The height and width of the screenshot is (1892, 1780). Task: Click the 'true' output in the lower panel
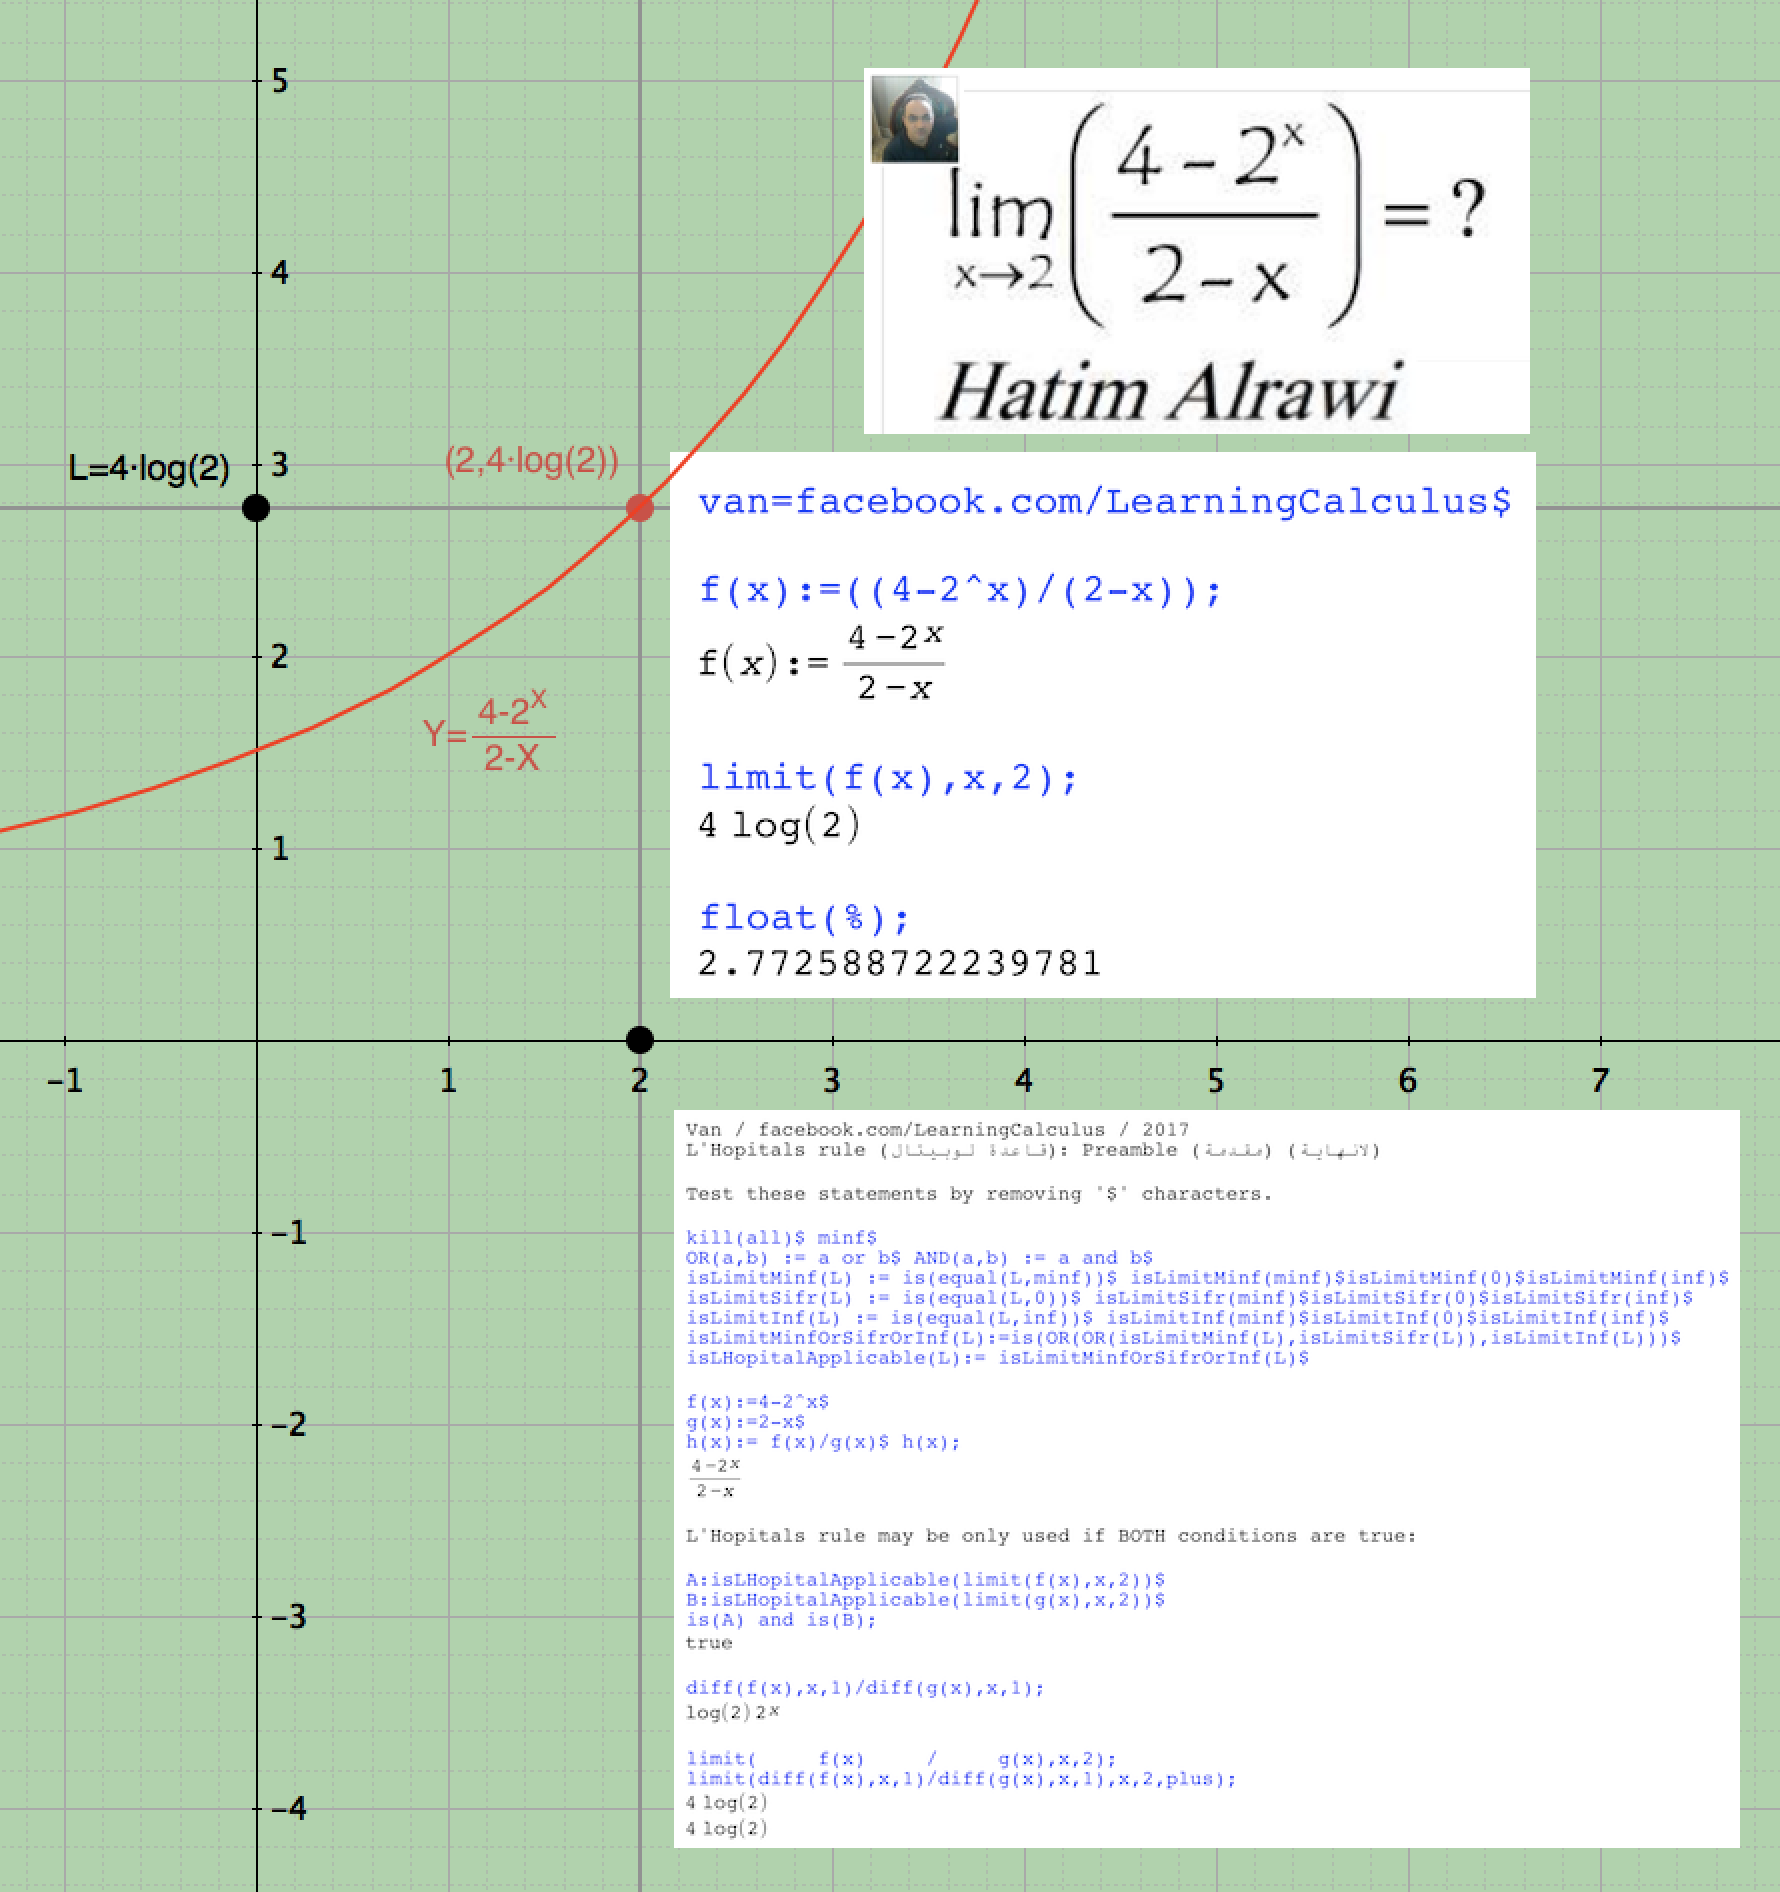point(709,1643)
